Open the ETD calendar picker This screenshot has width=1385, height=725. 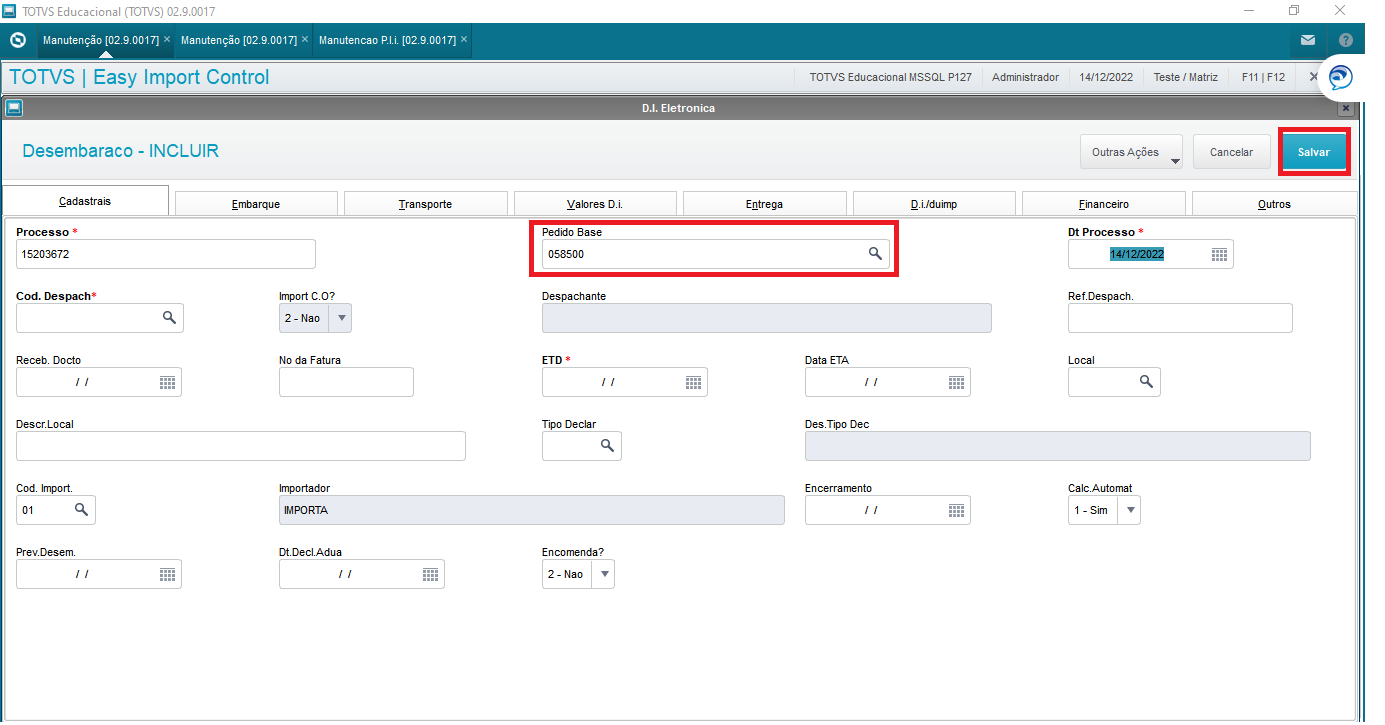click(x=693, y=382)
